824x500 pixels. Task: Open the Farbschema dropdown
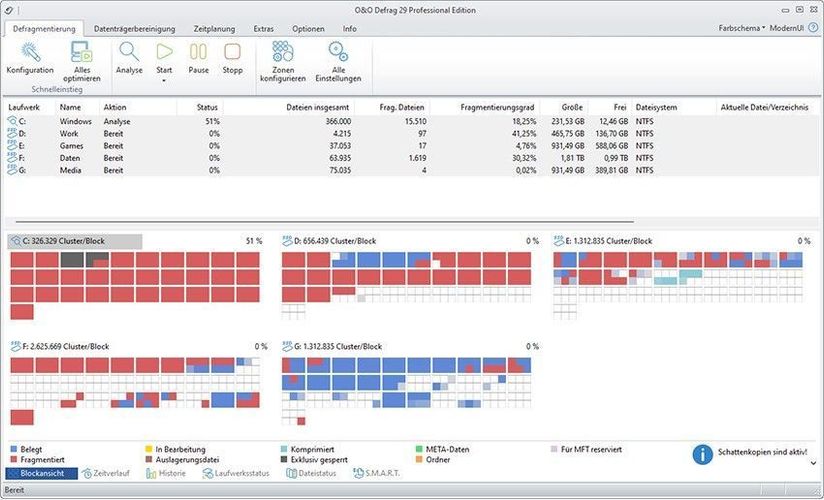[x=740, y=28]
